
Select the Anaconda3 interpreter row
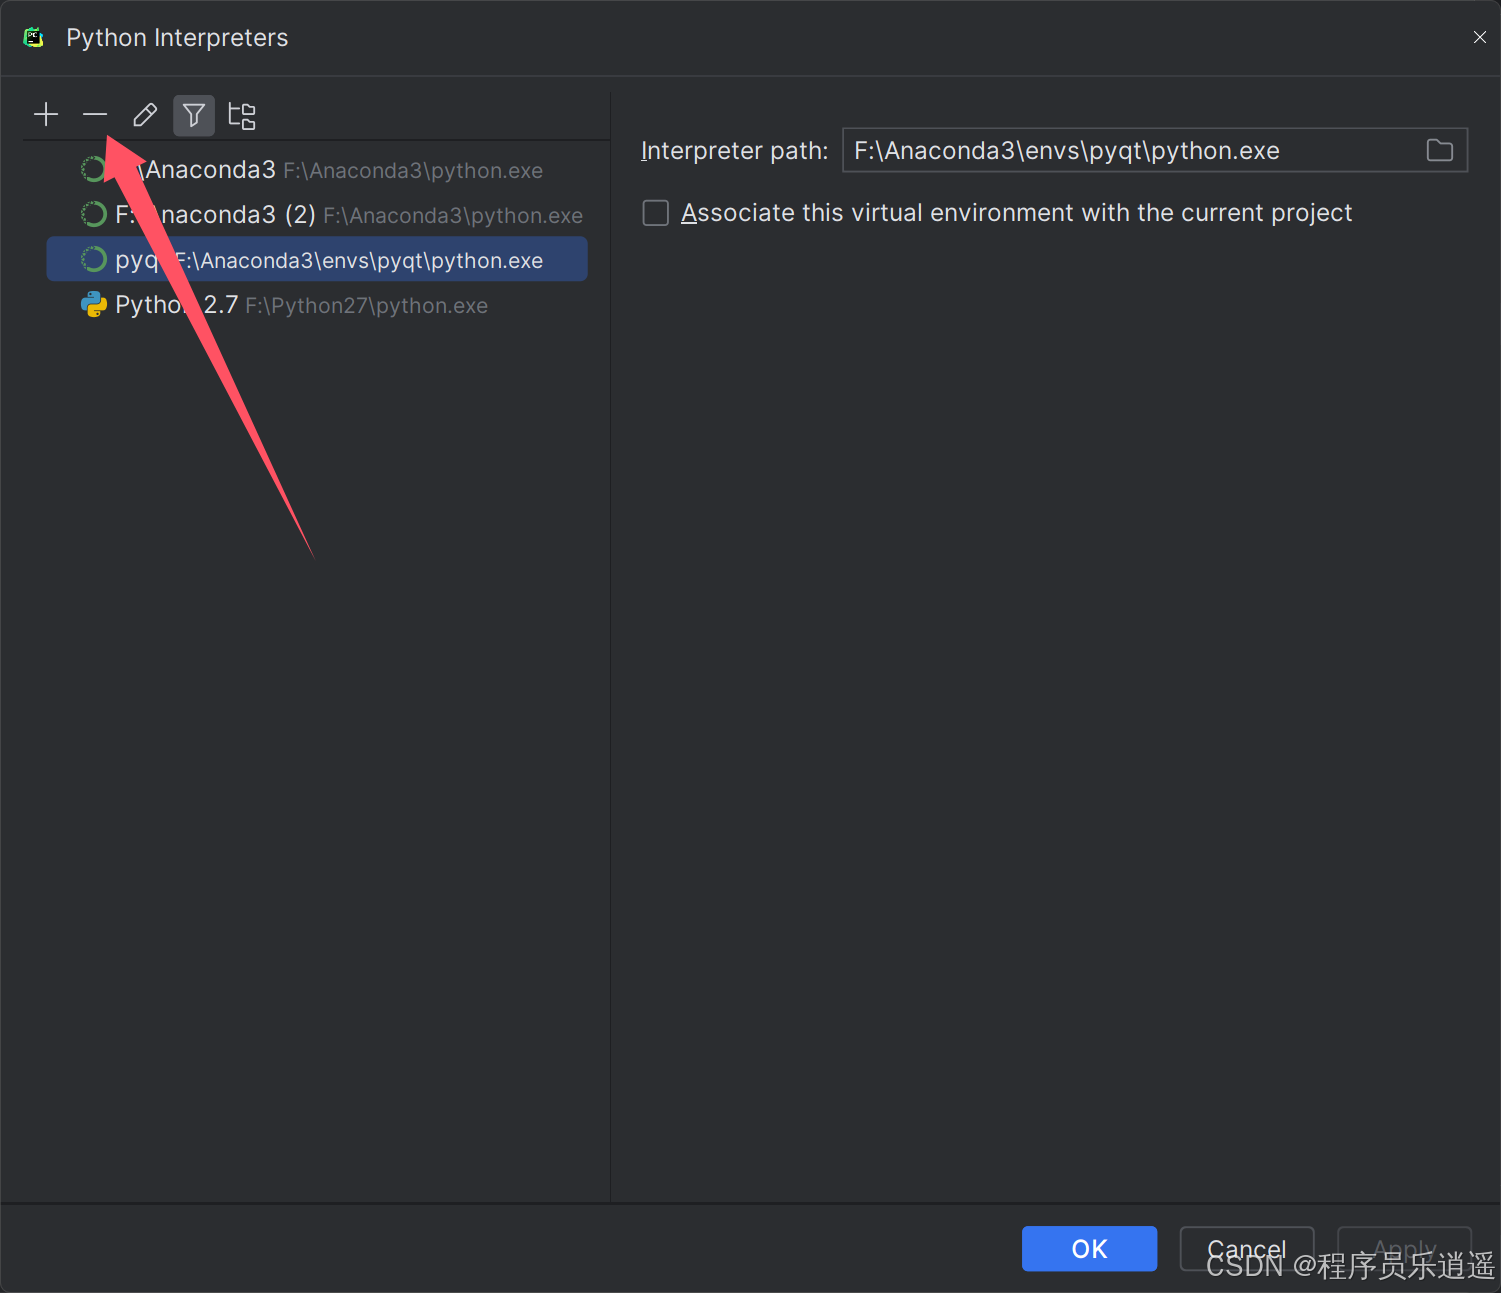coord(317,170)
